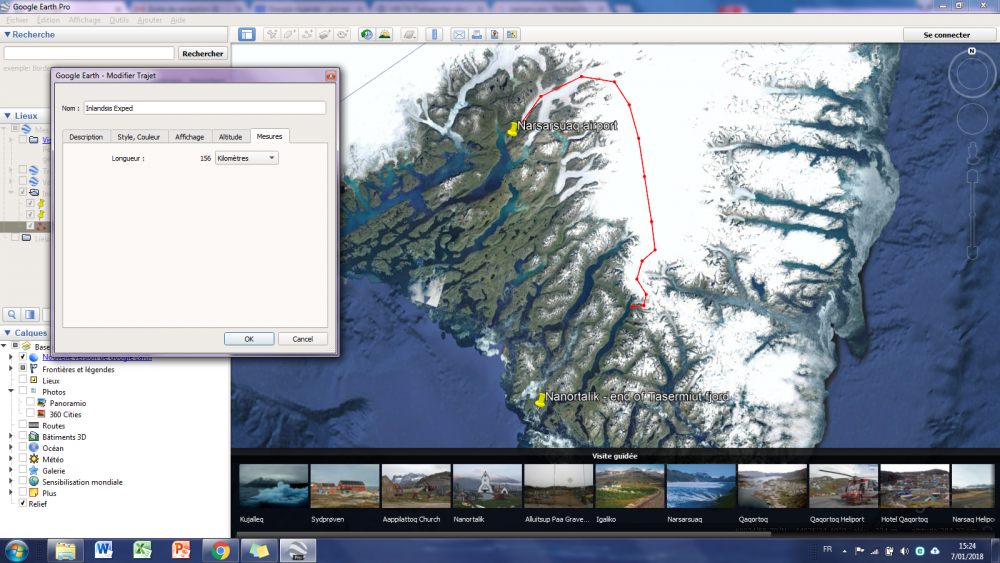The height and width of the screenshot is (563, 1000).
Task: Open the planet switcher toolbar icon
Action: click(409, 34)
